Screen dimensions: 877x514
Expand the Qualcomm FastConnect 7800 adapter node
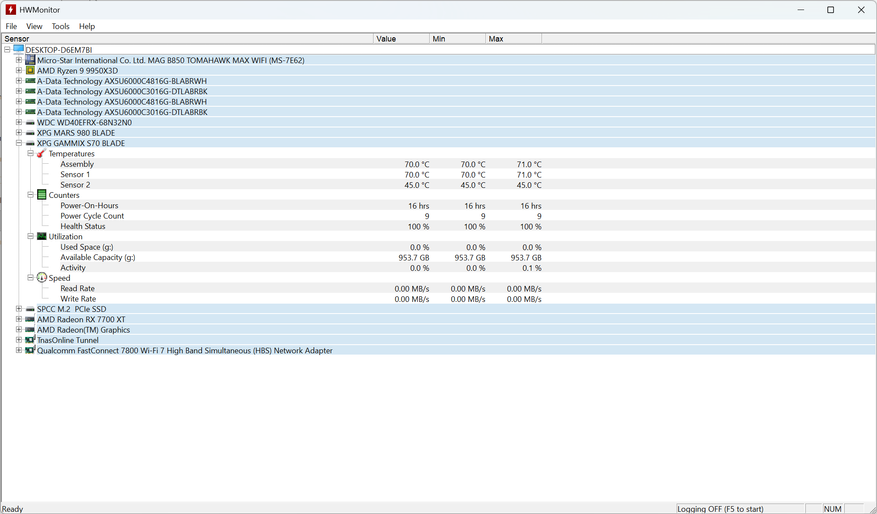[x=18, y=350]
